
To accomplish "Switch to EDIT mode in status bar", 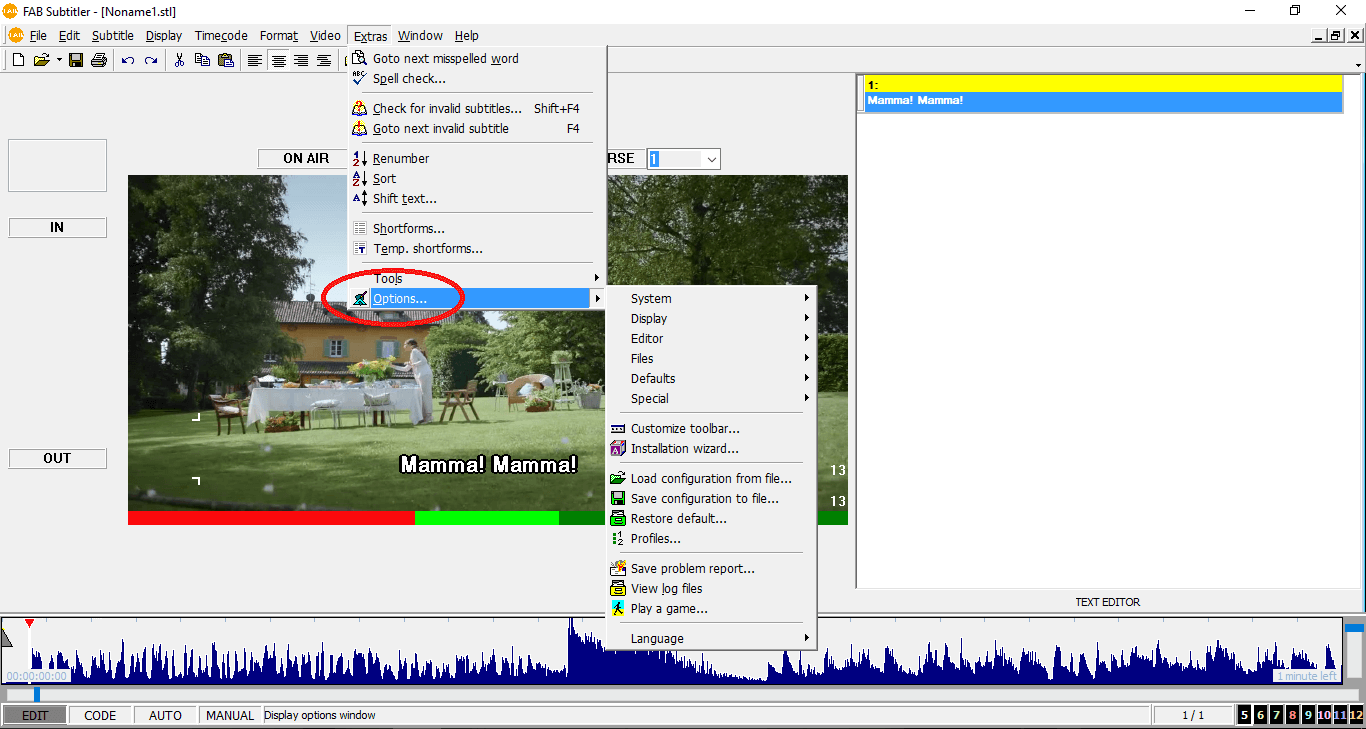I will point(35,715).
